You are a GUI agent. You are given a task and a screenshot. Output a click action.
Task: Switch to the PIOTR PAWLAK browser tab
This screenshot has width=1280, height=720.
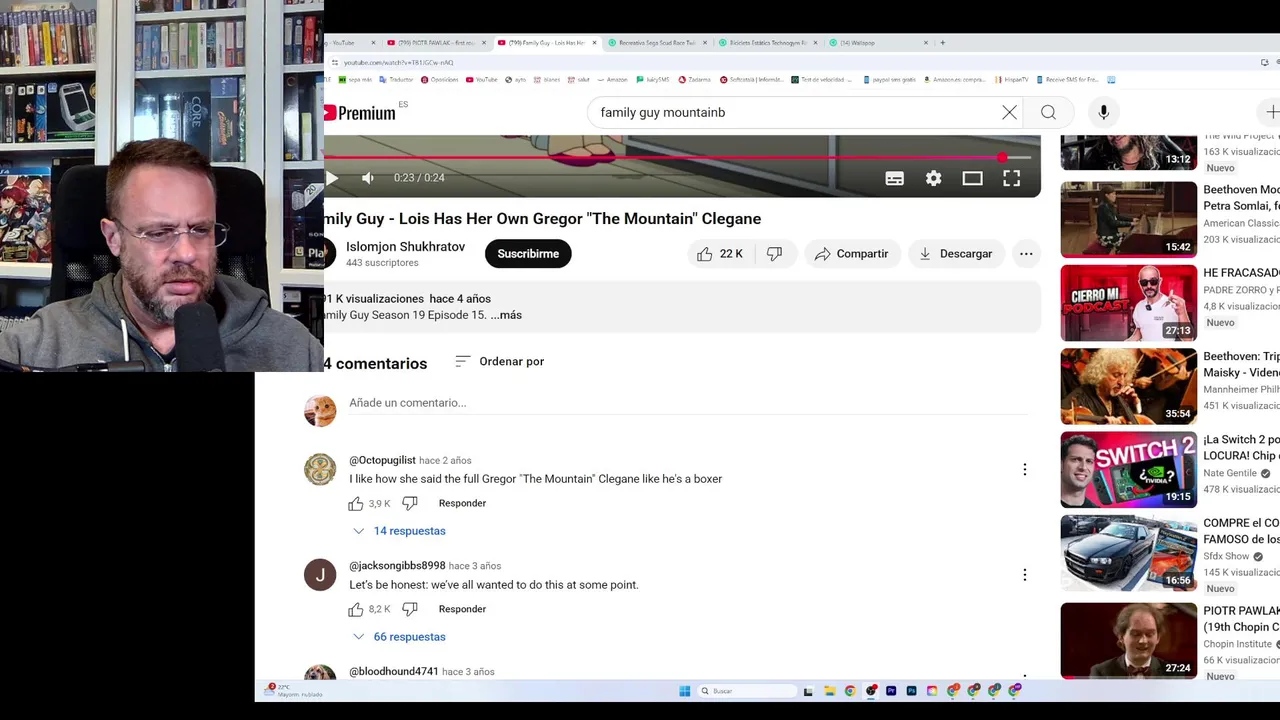point(435,43)
